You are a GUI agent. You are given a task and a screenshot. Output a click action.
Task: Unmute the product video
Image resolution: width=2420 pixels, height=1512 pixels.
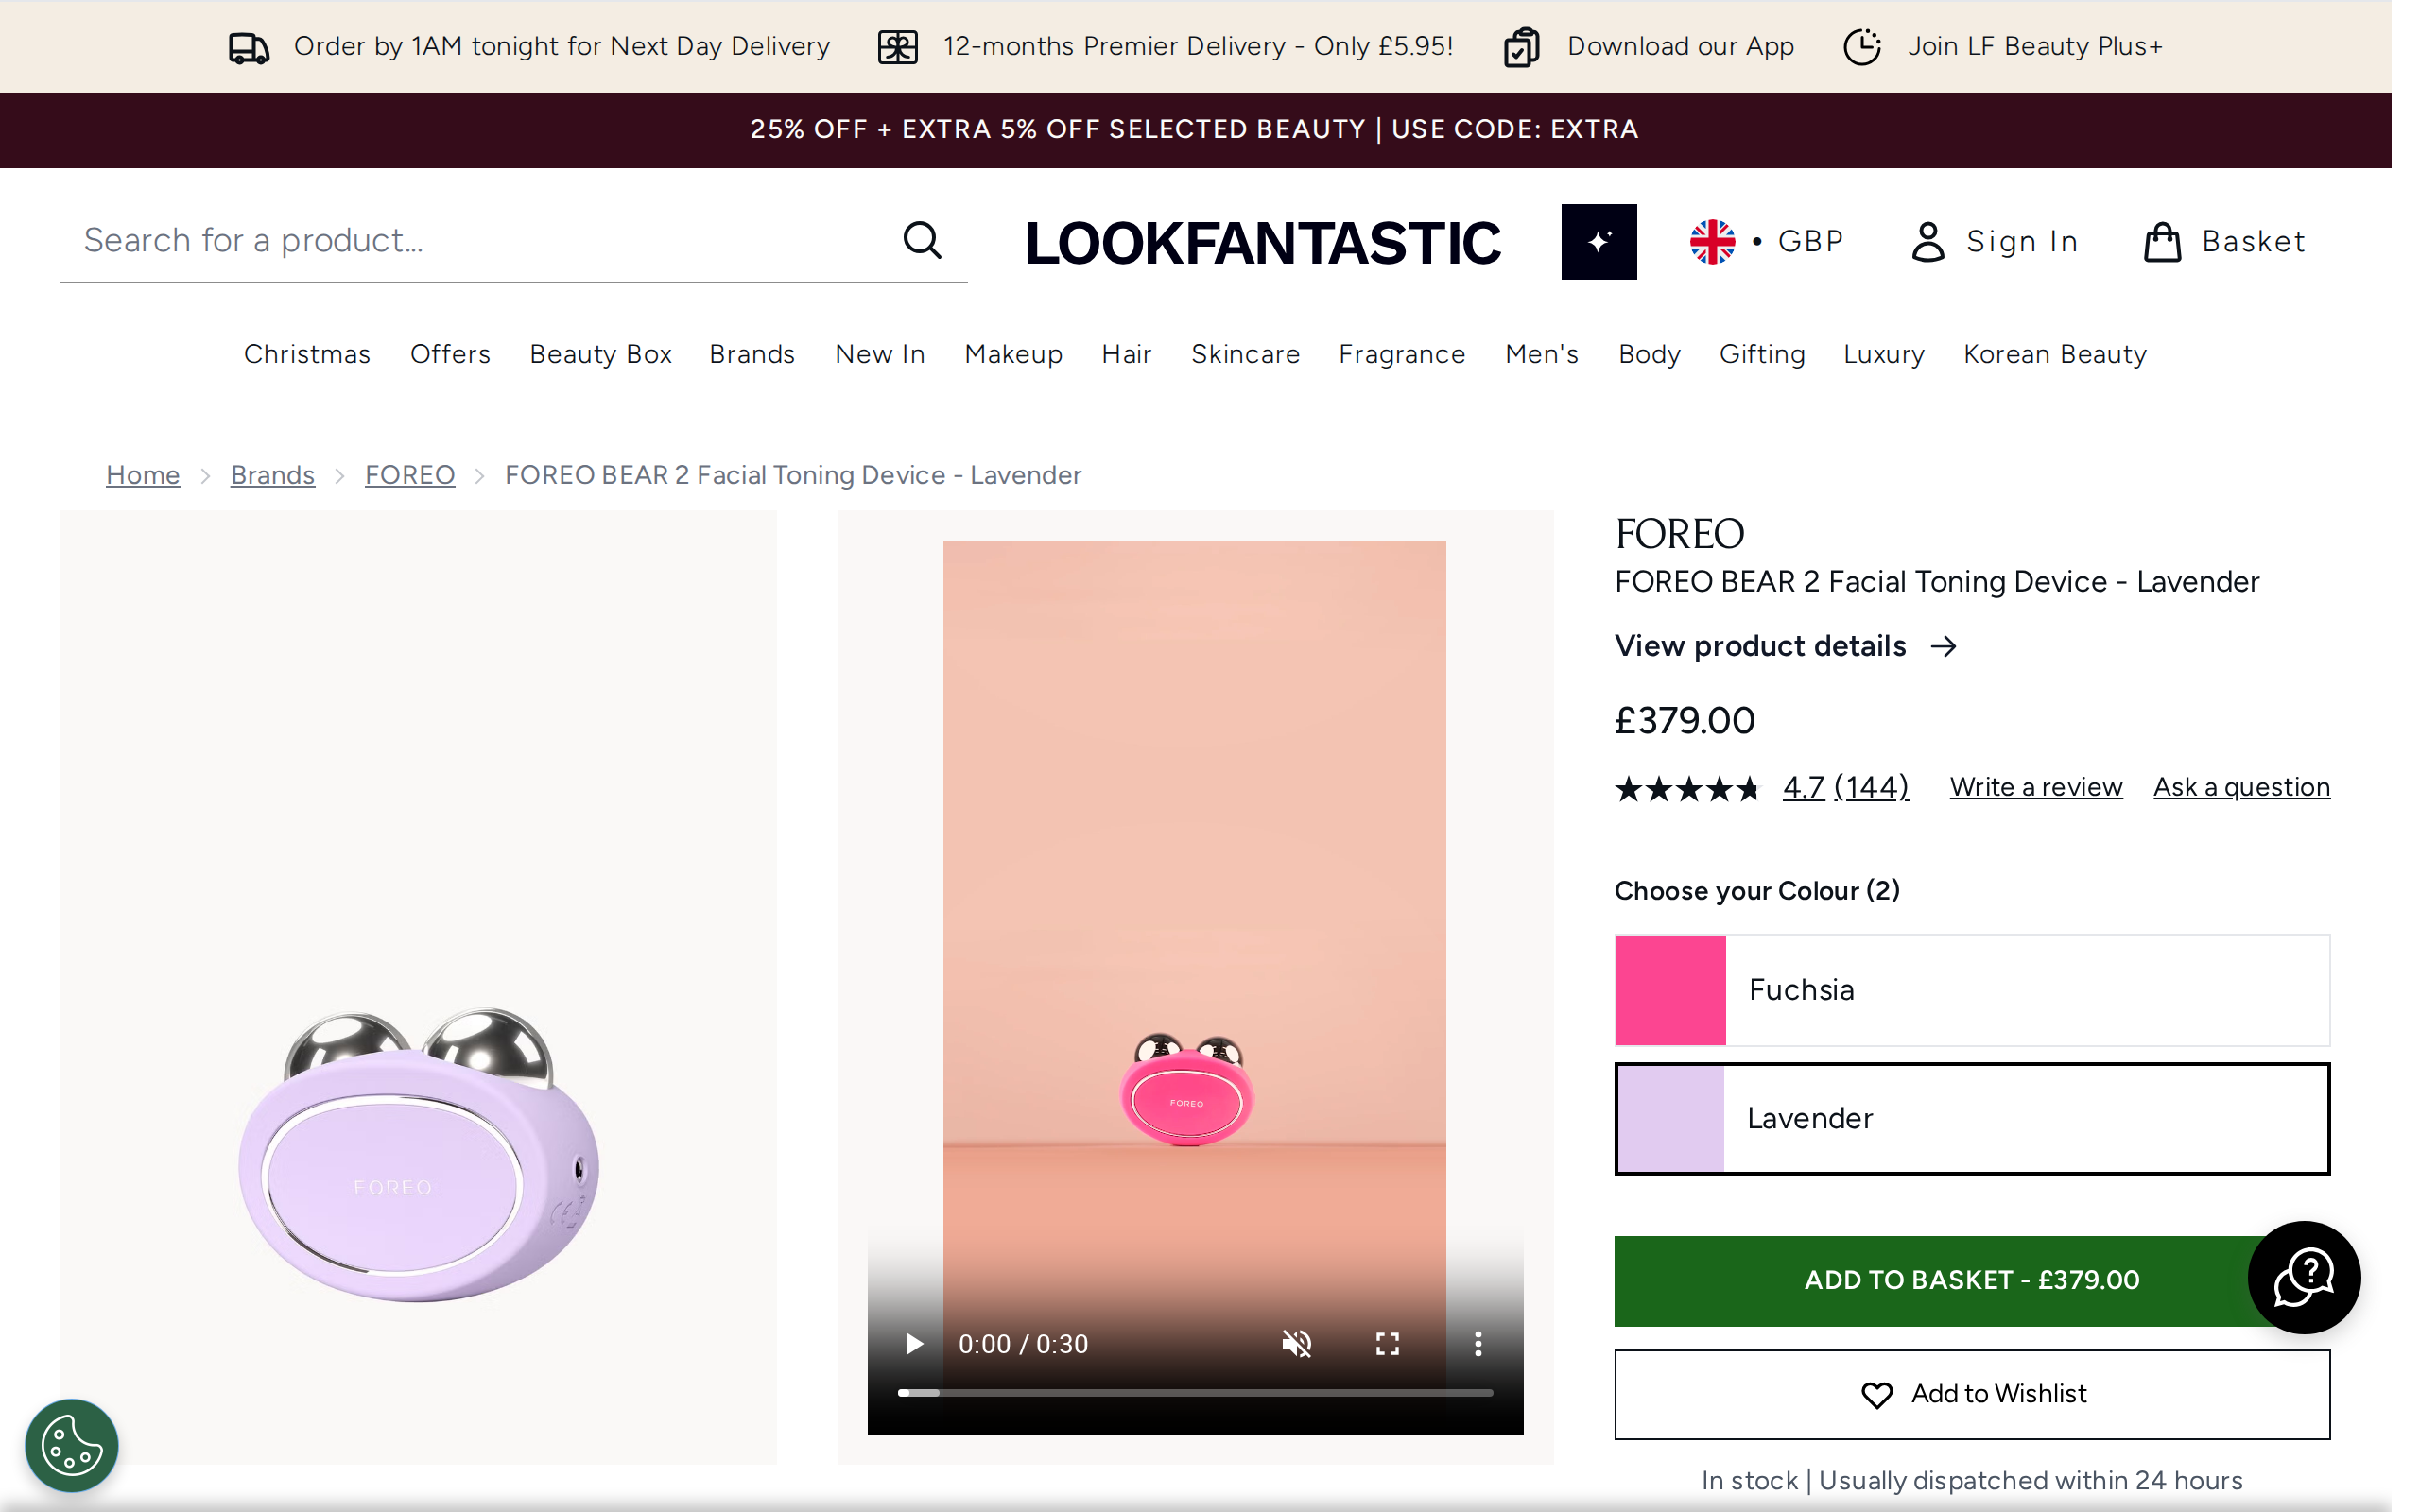1296,1343
